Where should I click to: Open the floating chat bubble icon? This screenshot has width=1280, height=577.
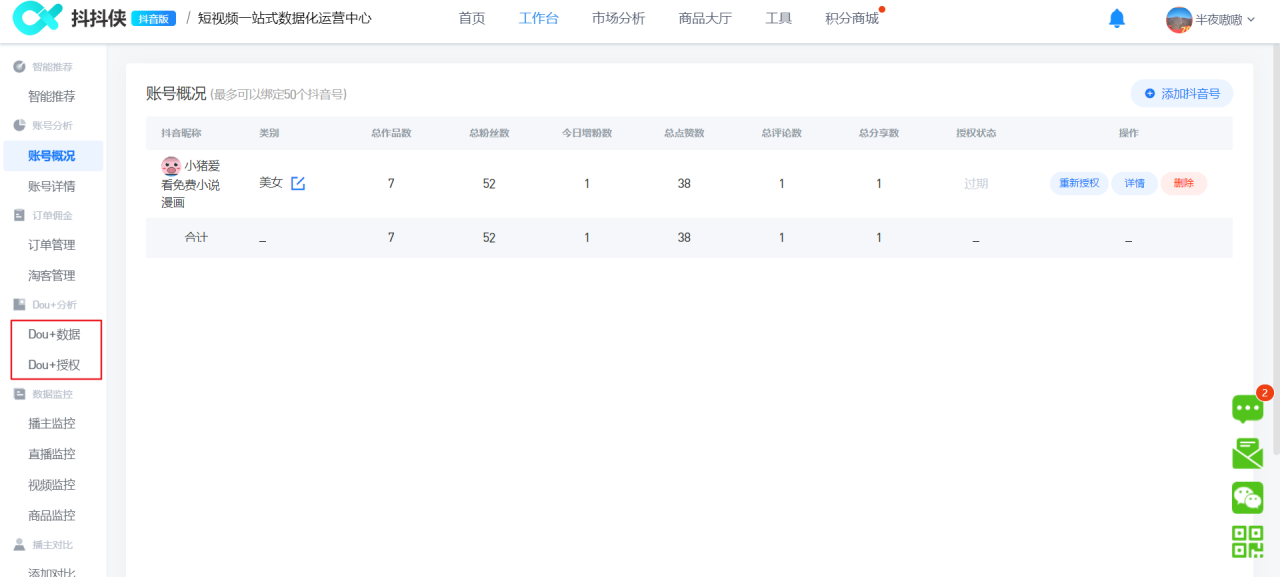[x=1247, y=408]
